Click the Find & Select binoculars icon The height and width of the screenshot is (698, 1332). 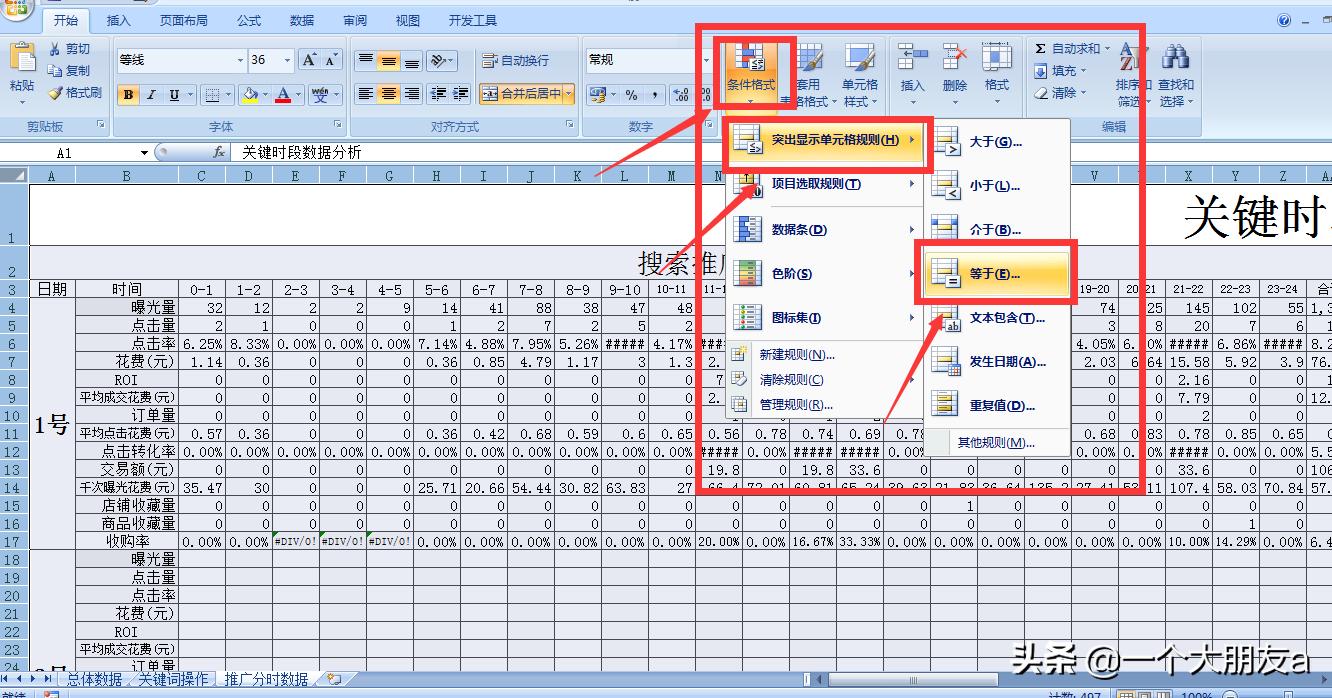tap(1175, 60)
